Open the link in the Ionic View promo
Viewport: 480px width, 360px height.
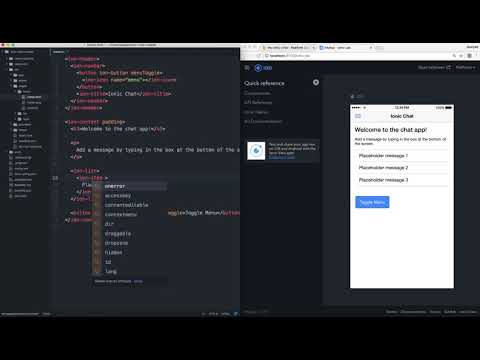click(x=282, y=157)
